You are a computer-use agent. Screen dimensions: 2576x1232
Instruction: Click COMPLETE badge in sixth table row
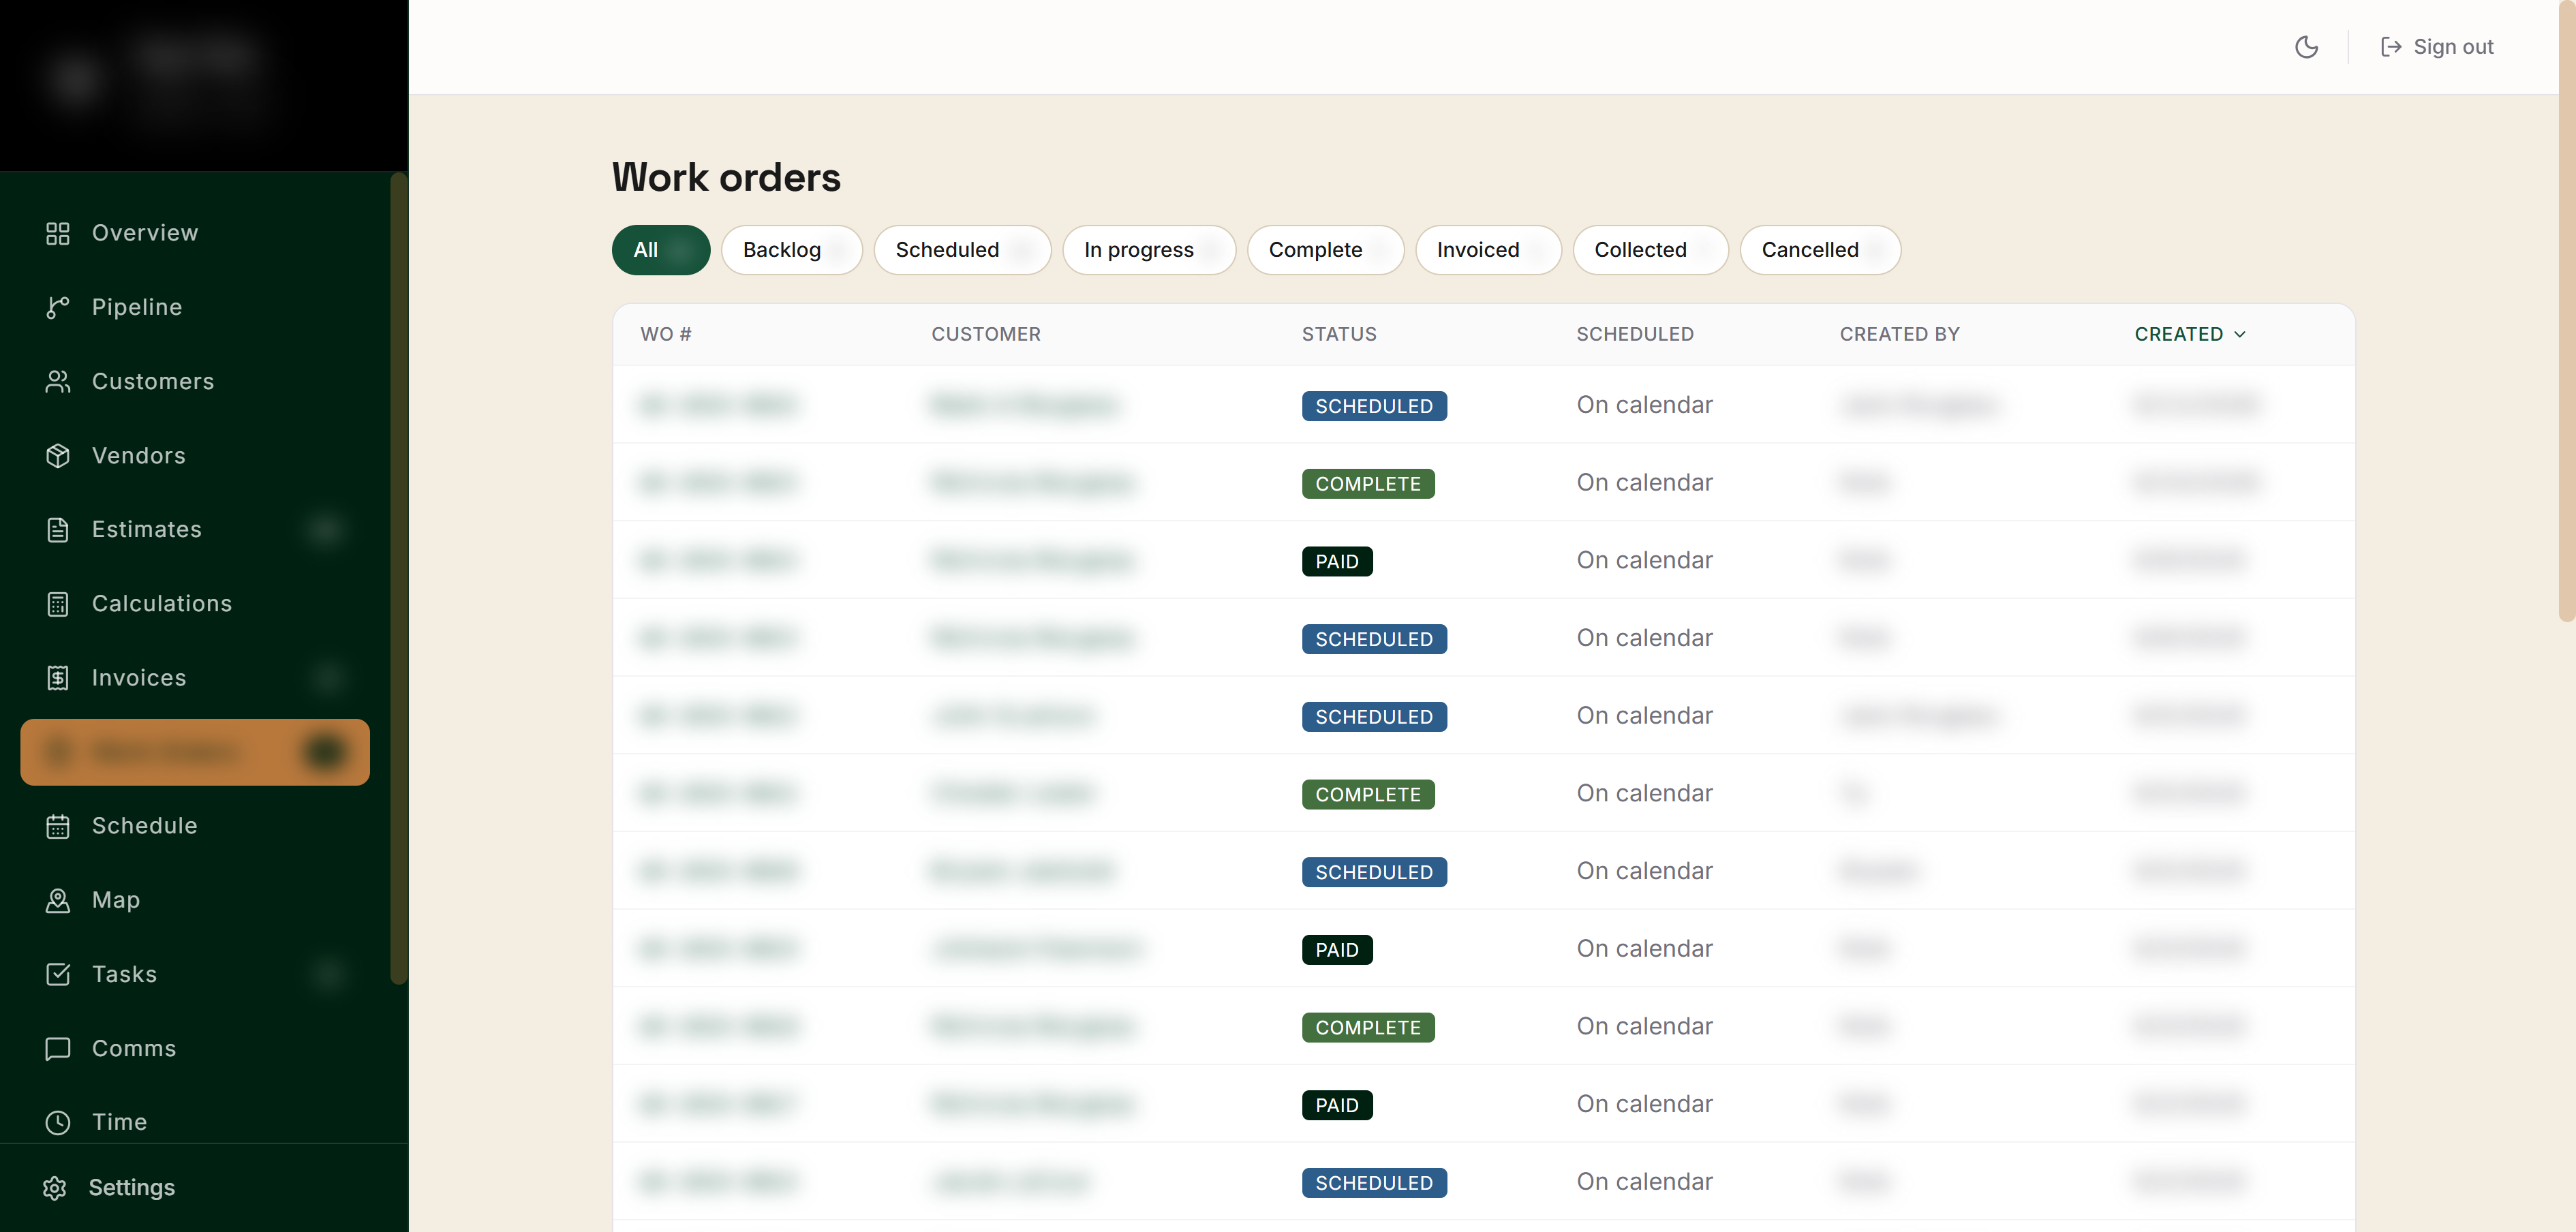click(1368, 794)
